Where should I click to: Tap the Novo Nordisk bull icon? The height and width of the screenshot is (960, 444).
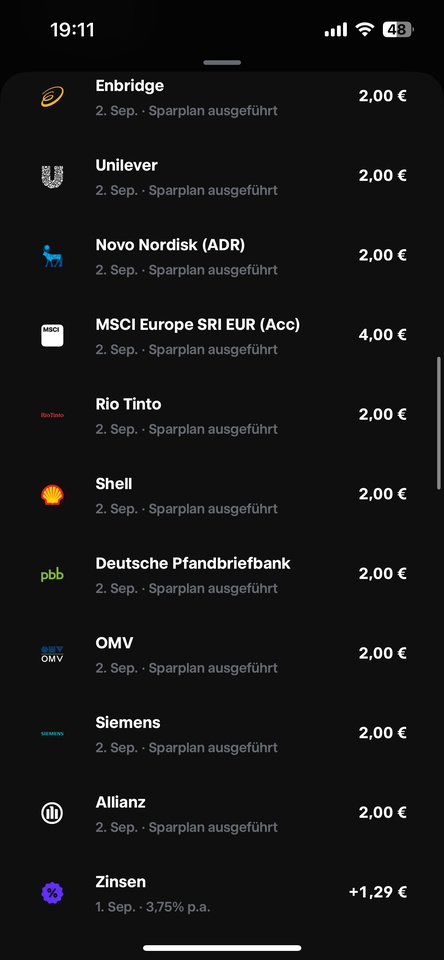(52, 256)
